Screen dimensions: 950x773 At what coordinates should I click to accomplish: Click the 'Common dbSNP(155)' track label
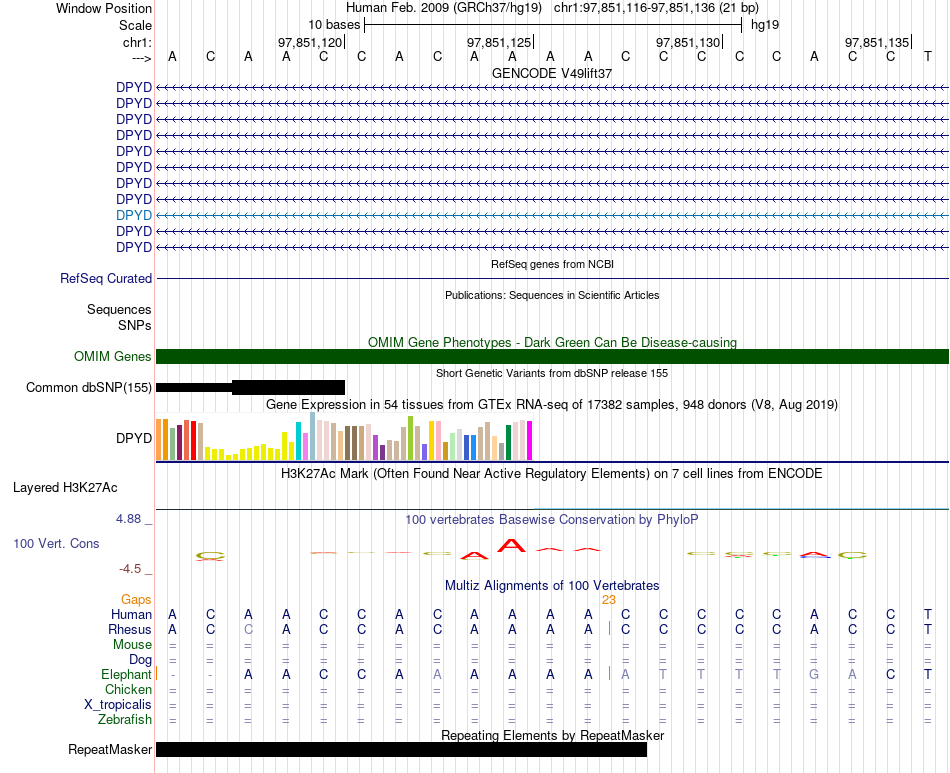[x=88, y=388]
